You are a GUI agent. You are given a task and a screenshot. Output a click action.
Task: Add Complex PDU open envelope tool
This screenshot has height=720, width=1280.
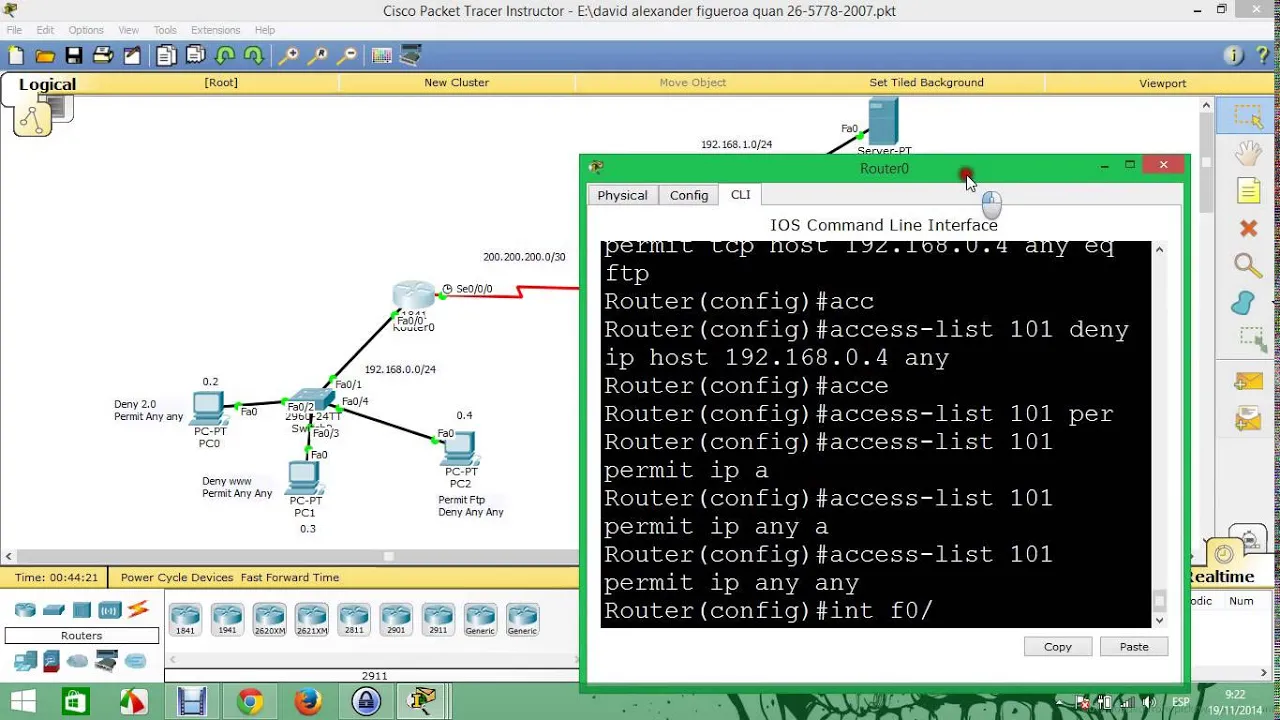(1248, 418)
